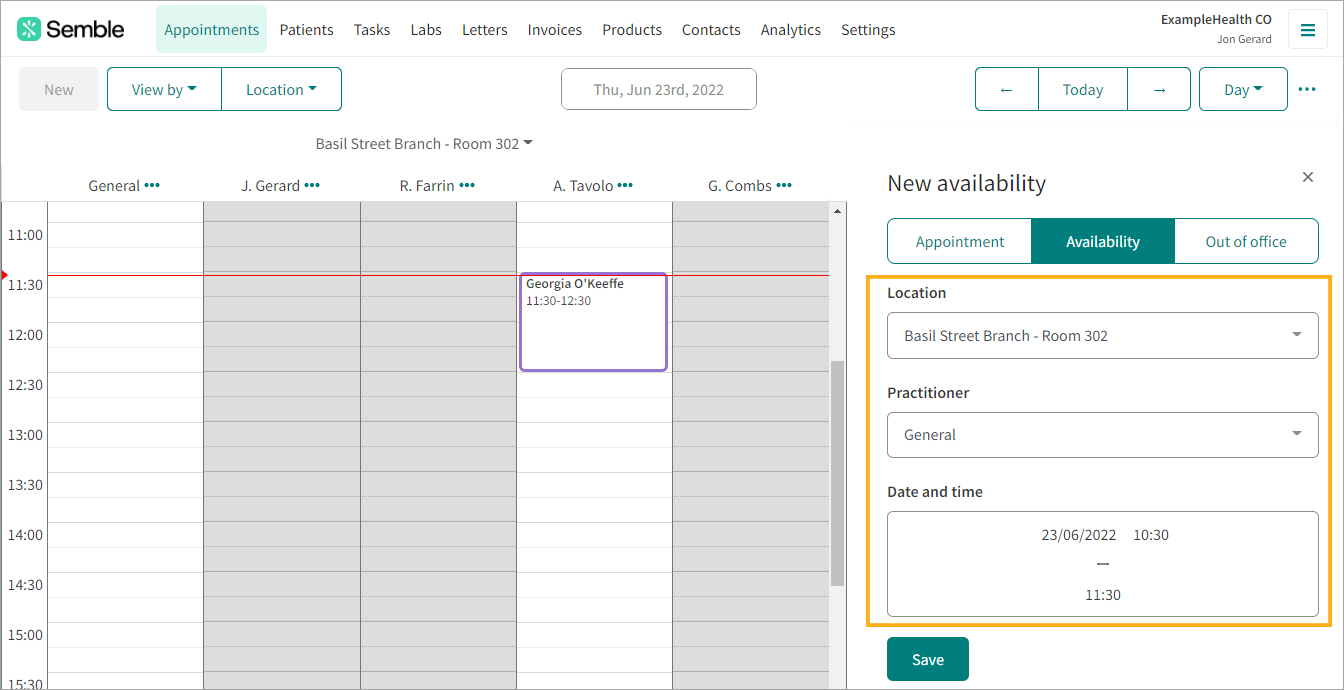Open options dots next to J. Gerard
The width and height of the screenshot is (1344, 690).
pos(312,185)
